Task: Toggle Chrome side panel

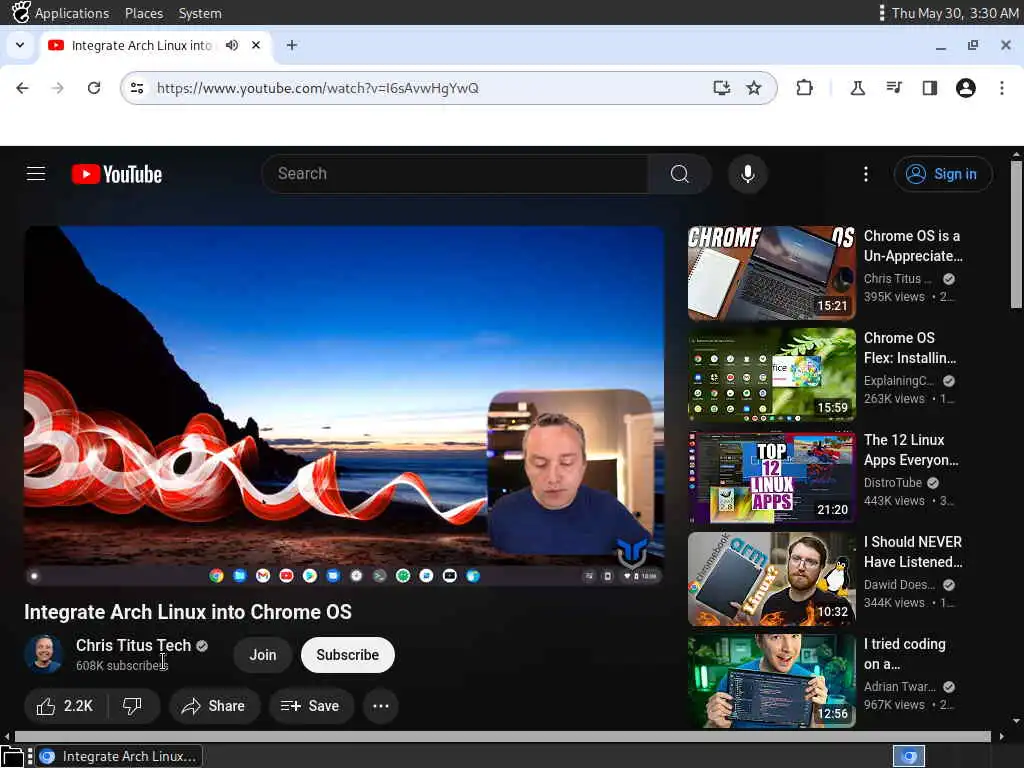Action: [930, 88]
